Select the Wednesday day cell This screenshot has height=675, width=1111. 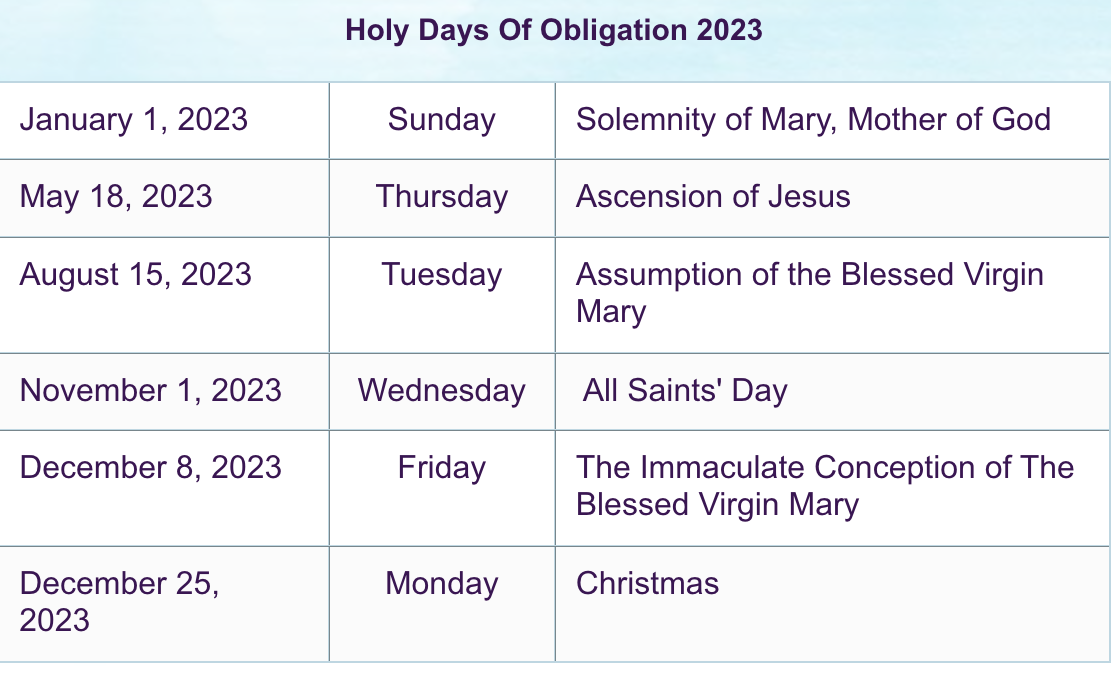(x=441, y=391)
